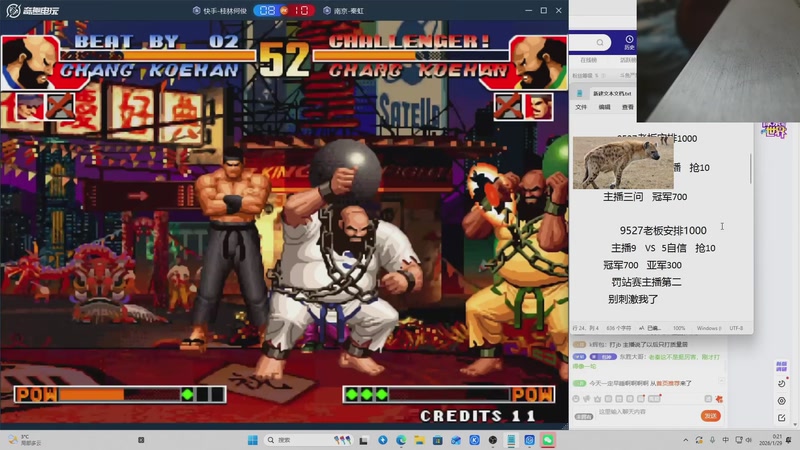Click the taskbar search box

309,440
